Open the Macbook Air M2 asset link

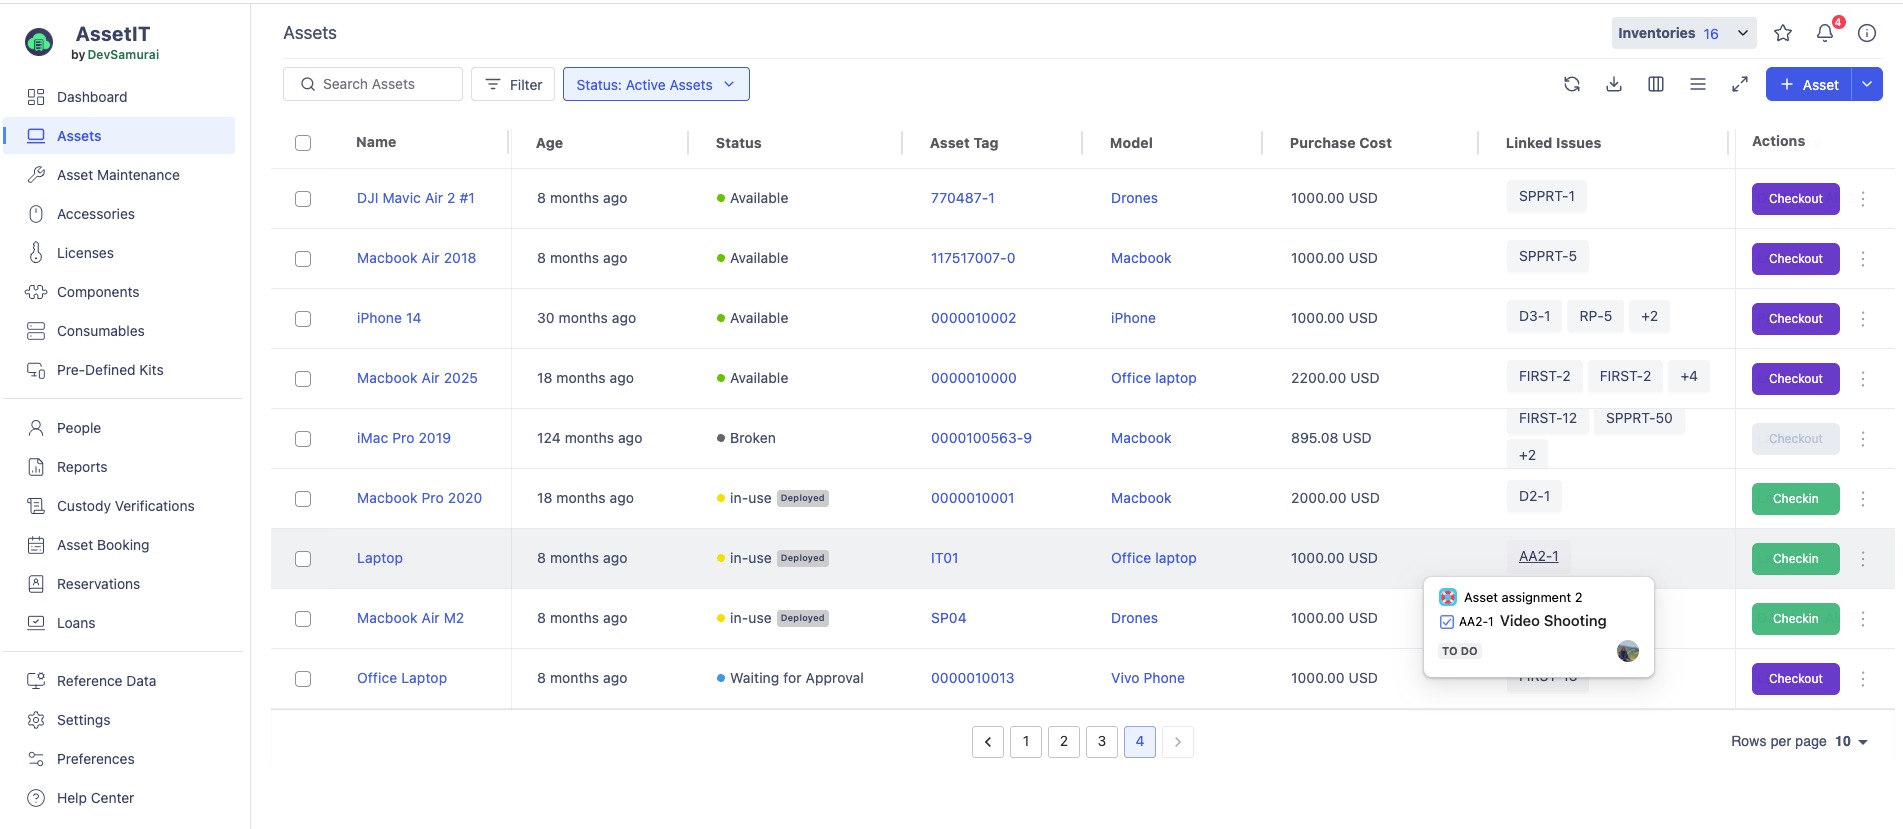[x=410, y=618]
